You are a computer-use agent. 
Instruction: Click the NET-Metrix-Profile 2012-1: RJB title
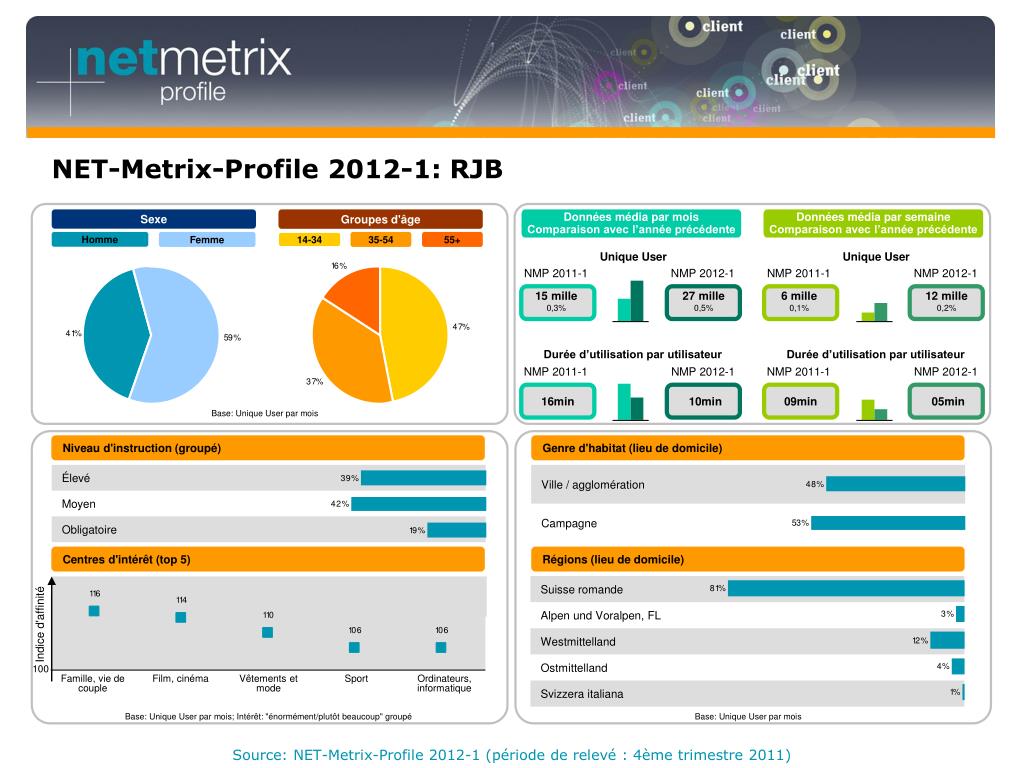278,169
